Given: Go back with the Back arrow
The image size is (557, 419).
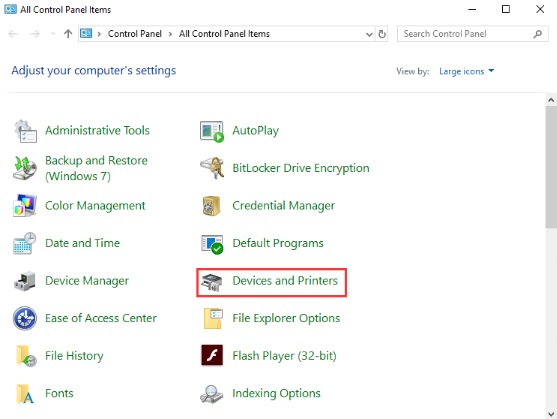Looking at the screenshot, I should tap(13, 34).
